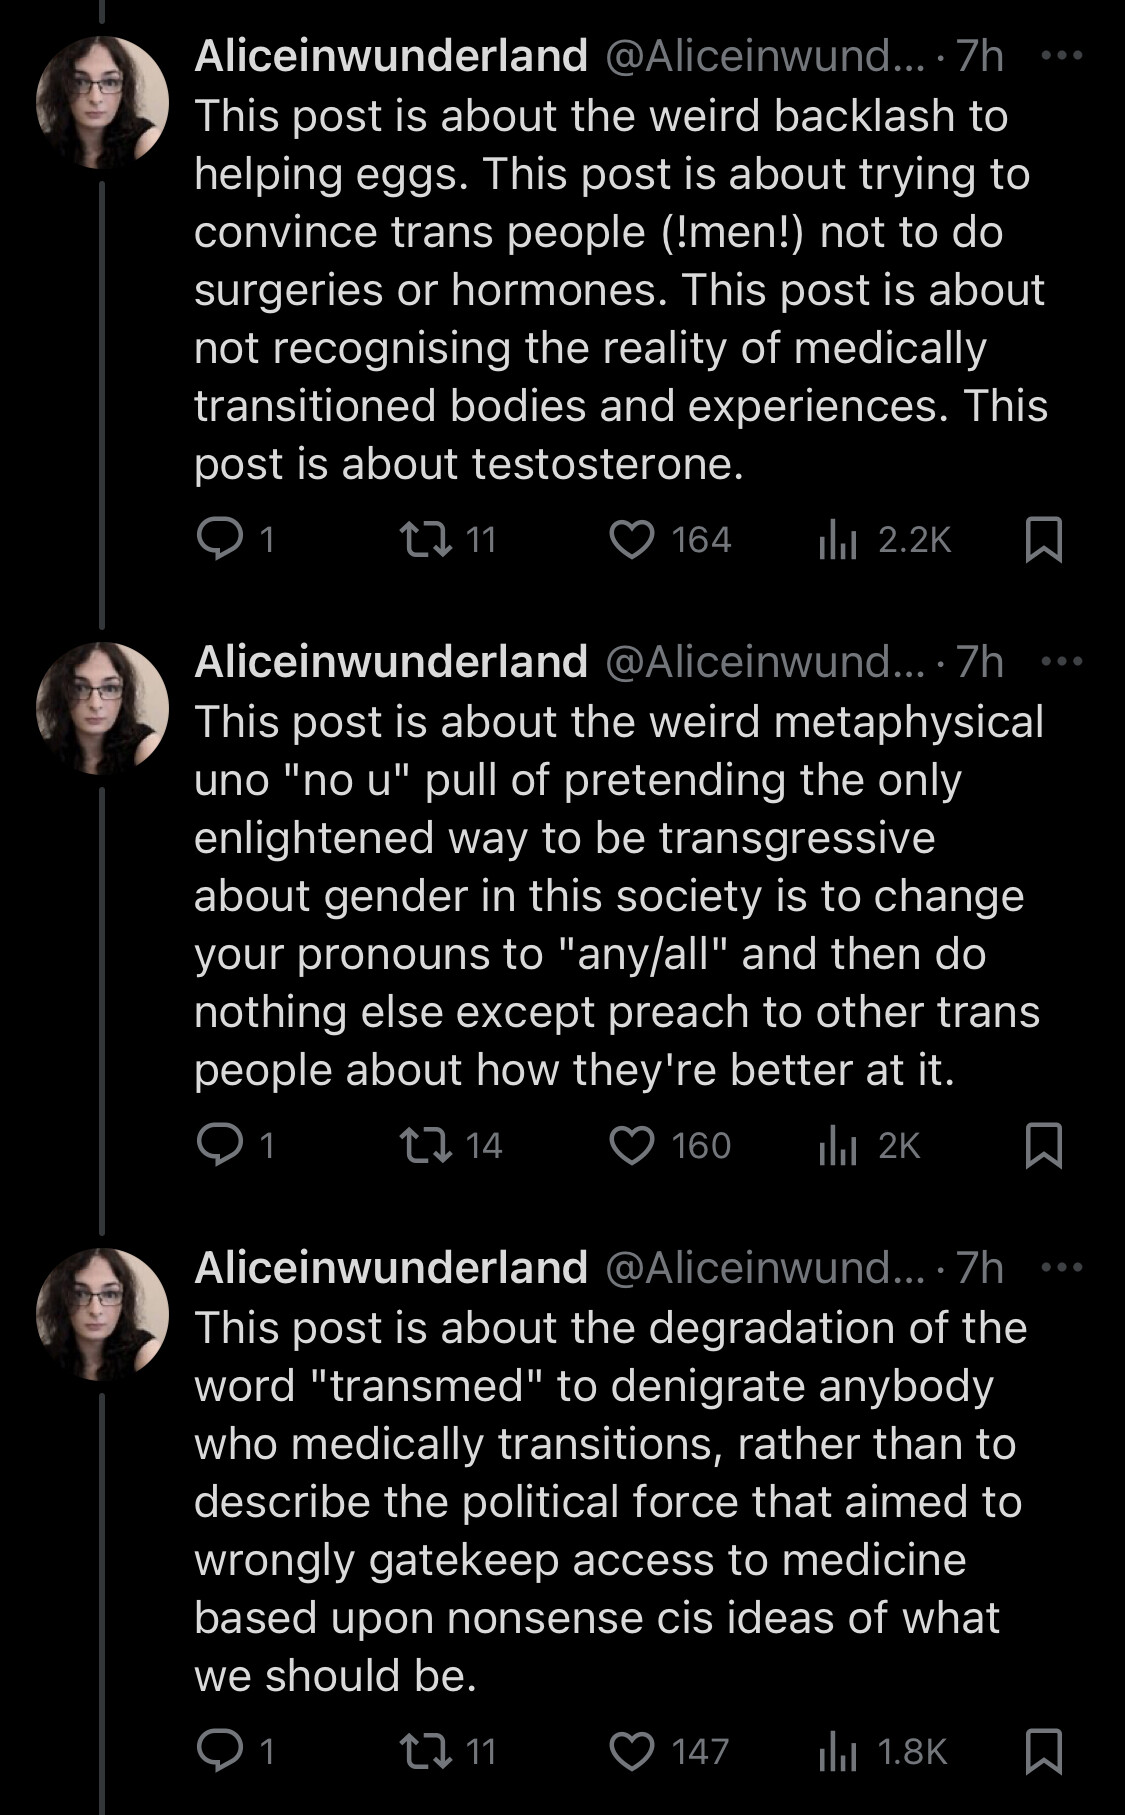Like the post with 147 likes

[632, 1752]
